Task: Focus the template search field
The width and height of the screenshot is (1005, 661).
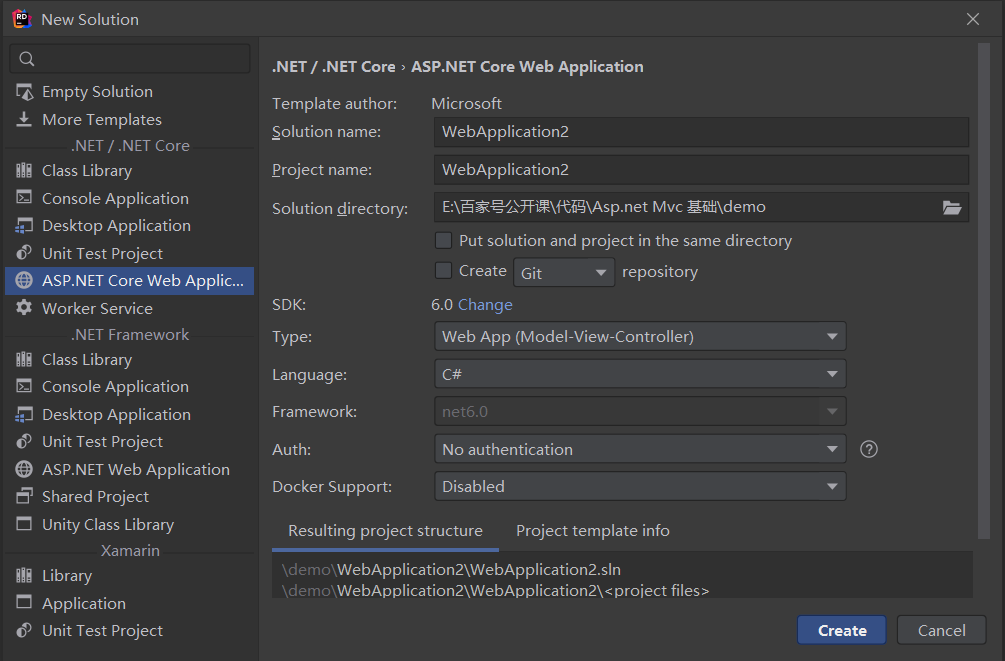Action: click(x=130, y=59)
